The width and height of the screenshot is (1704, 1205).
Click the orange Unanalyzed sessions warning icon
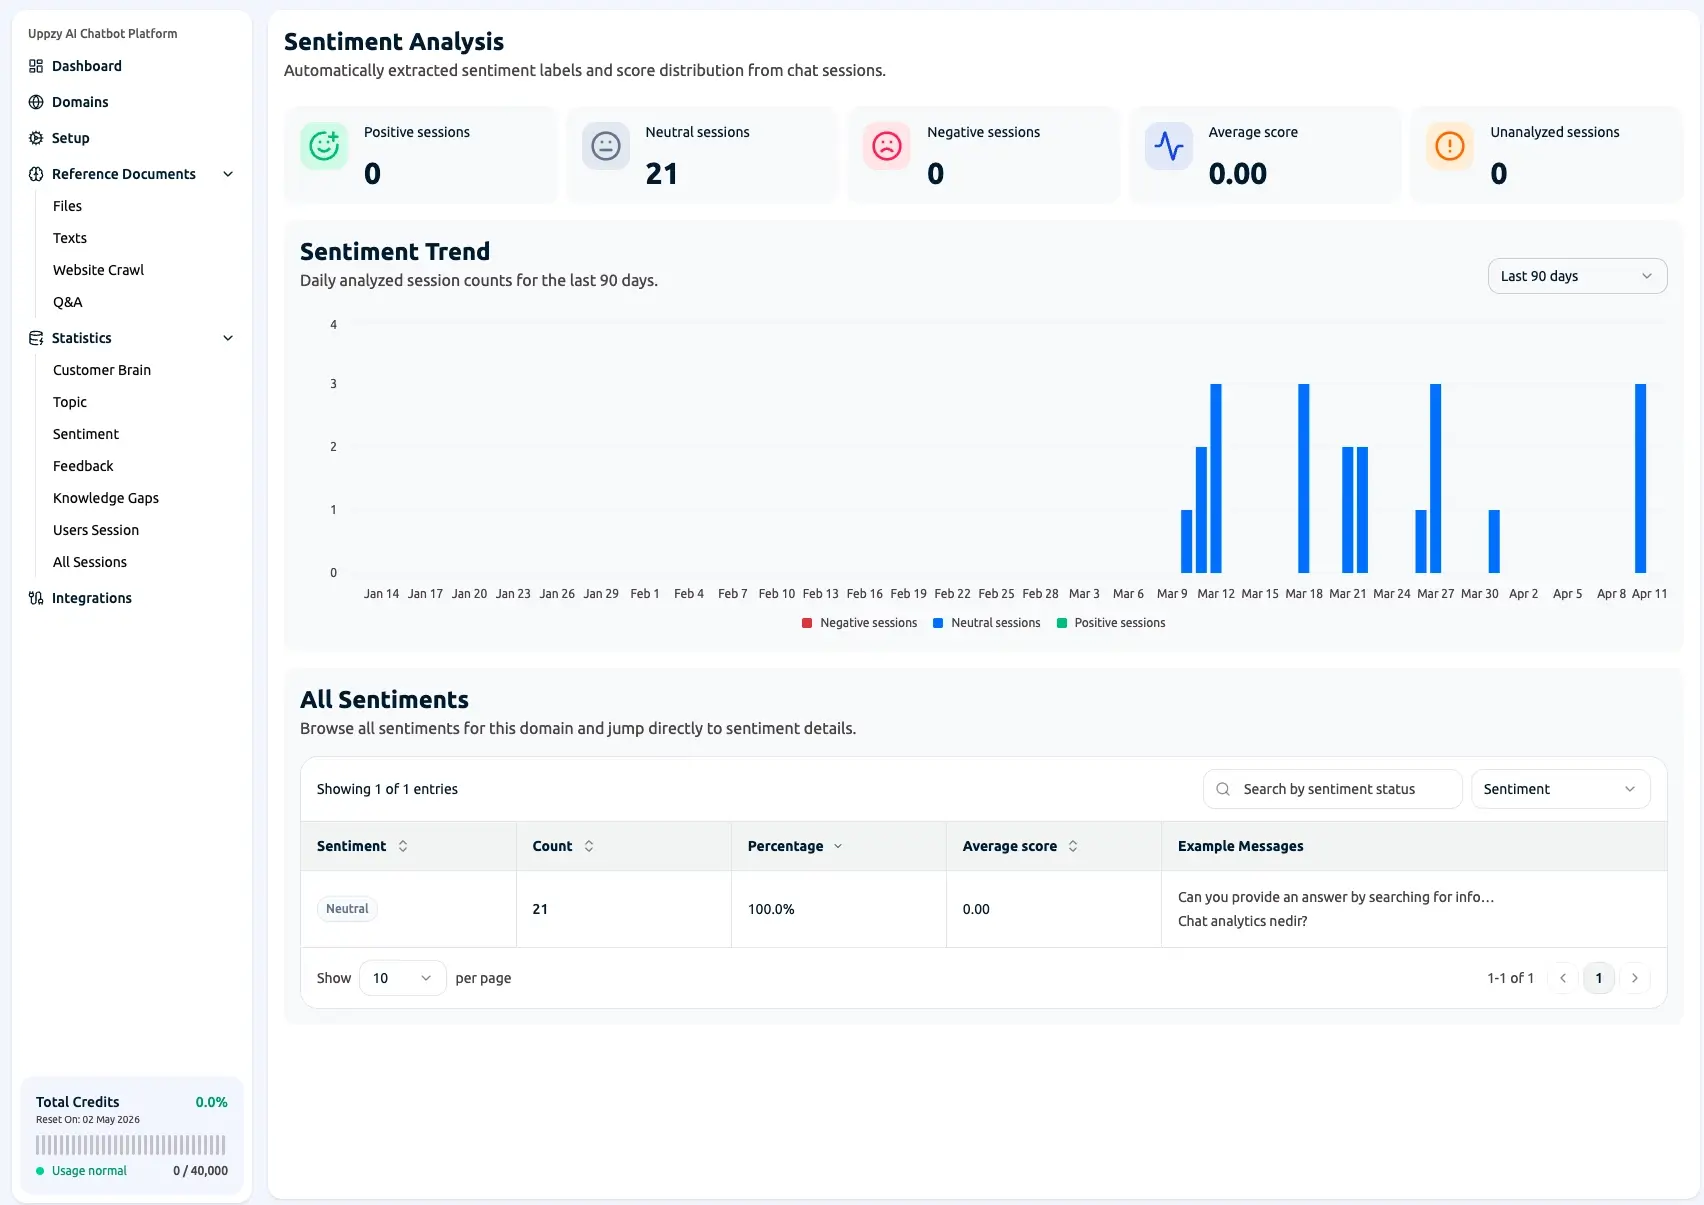1449,146
